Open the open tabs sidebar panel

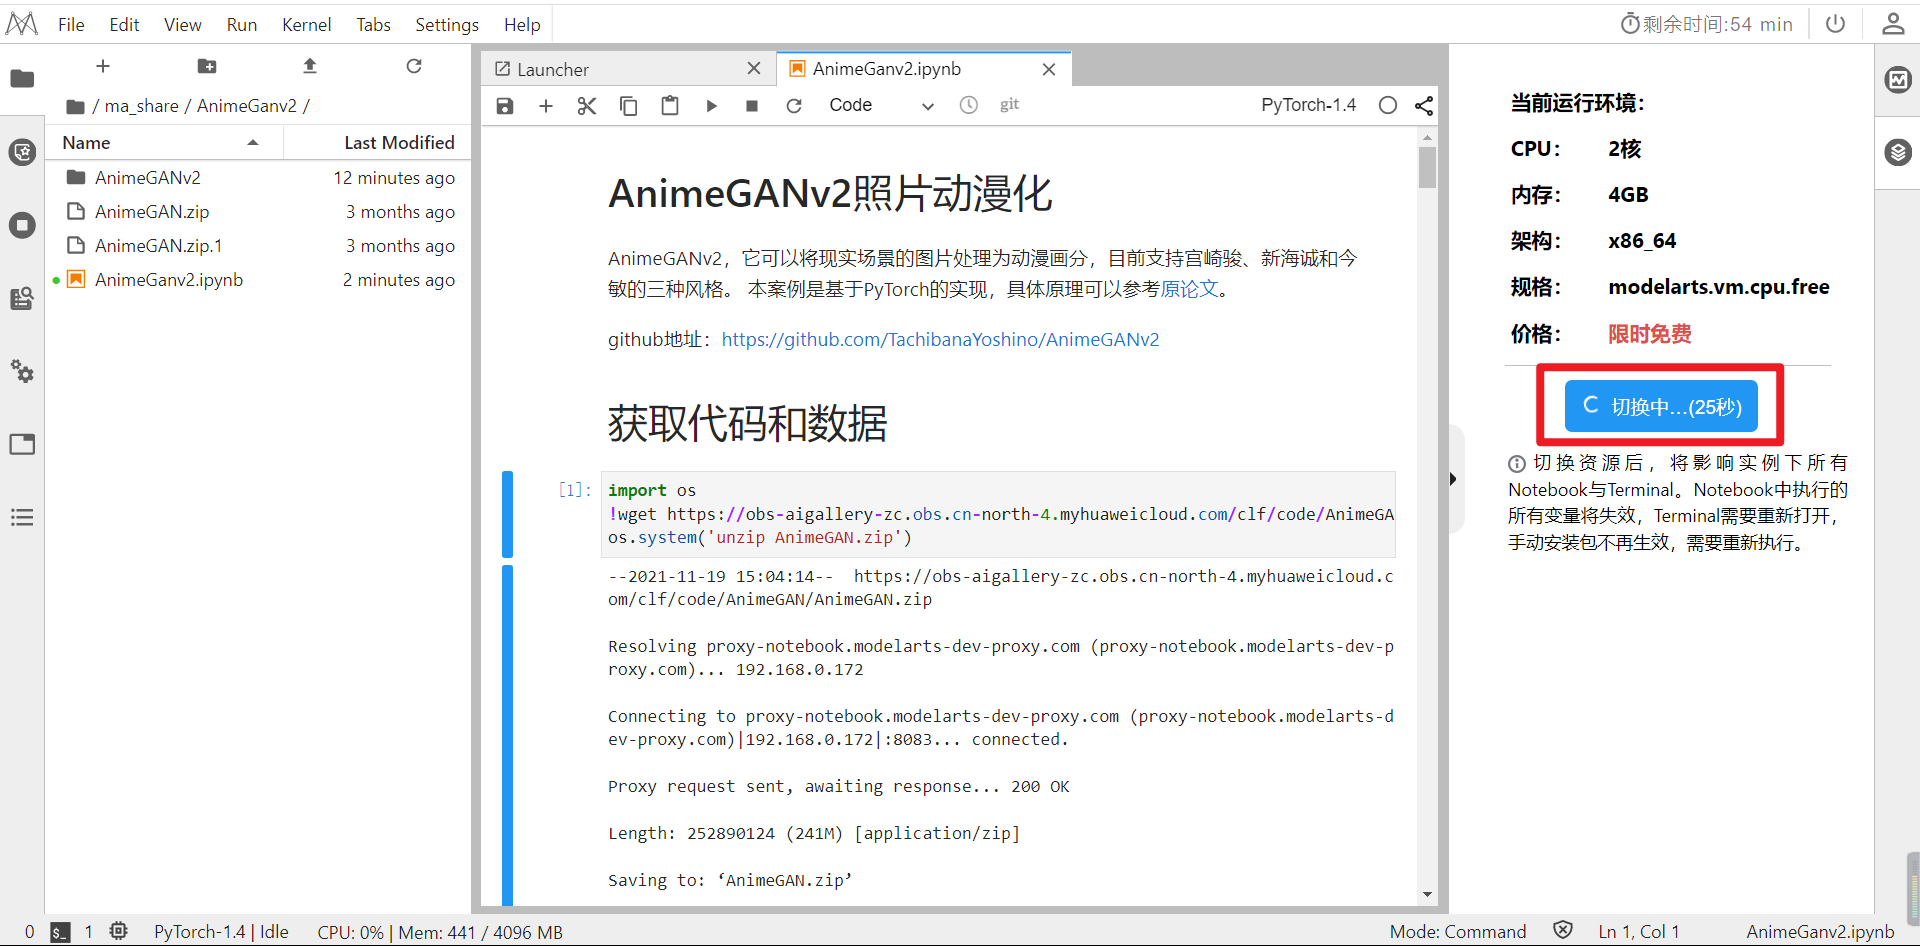point(22,444)
